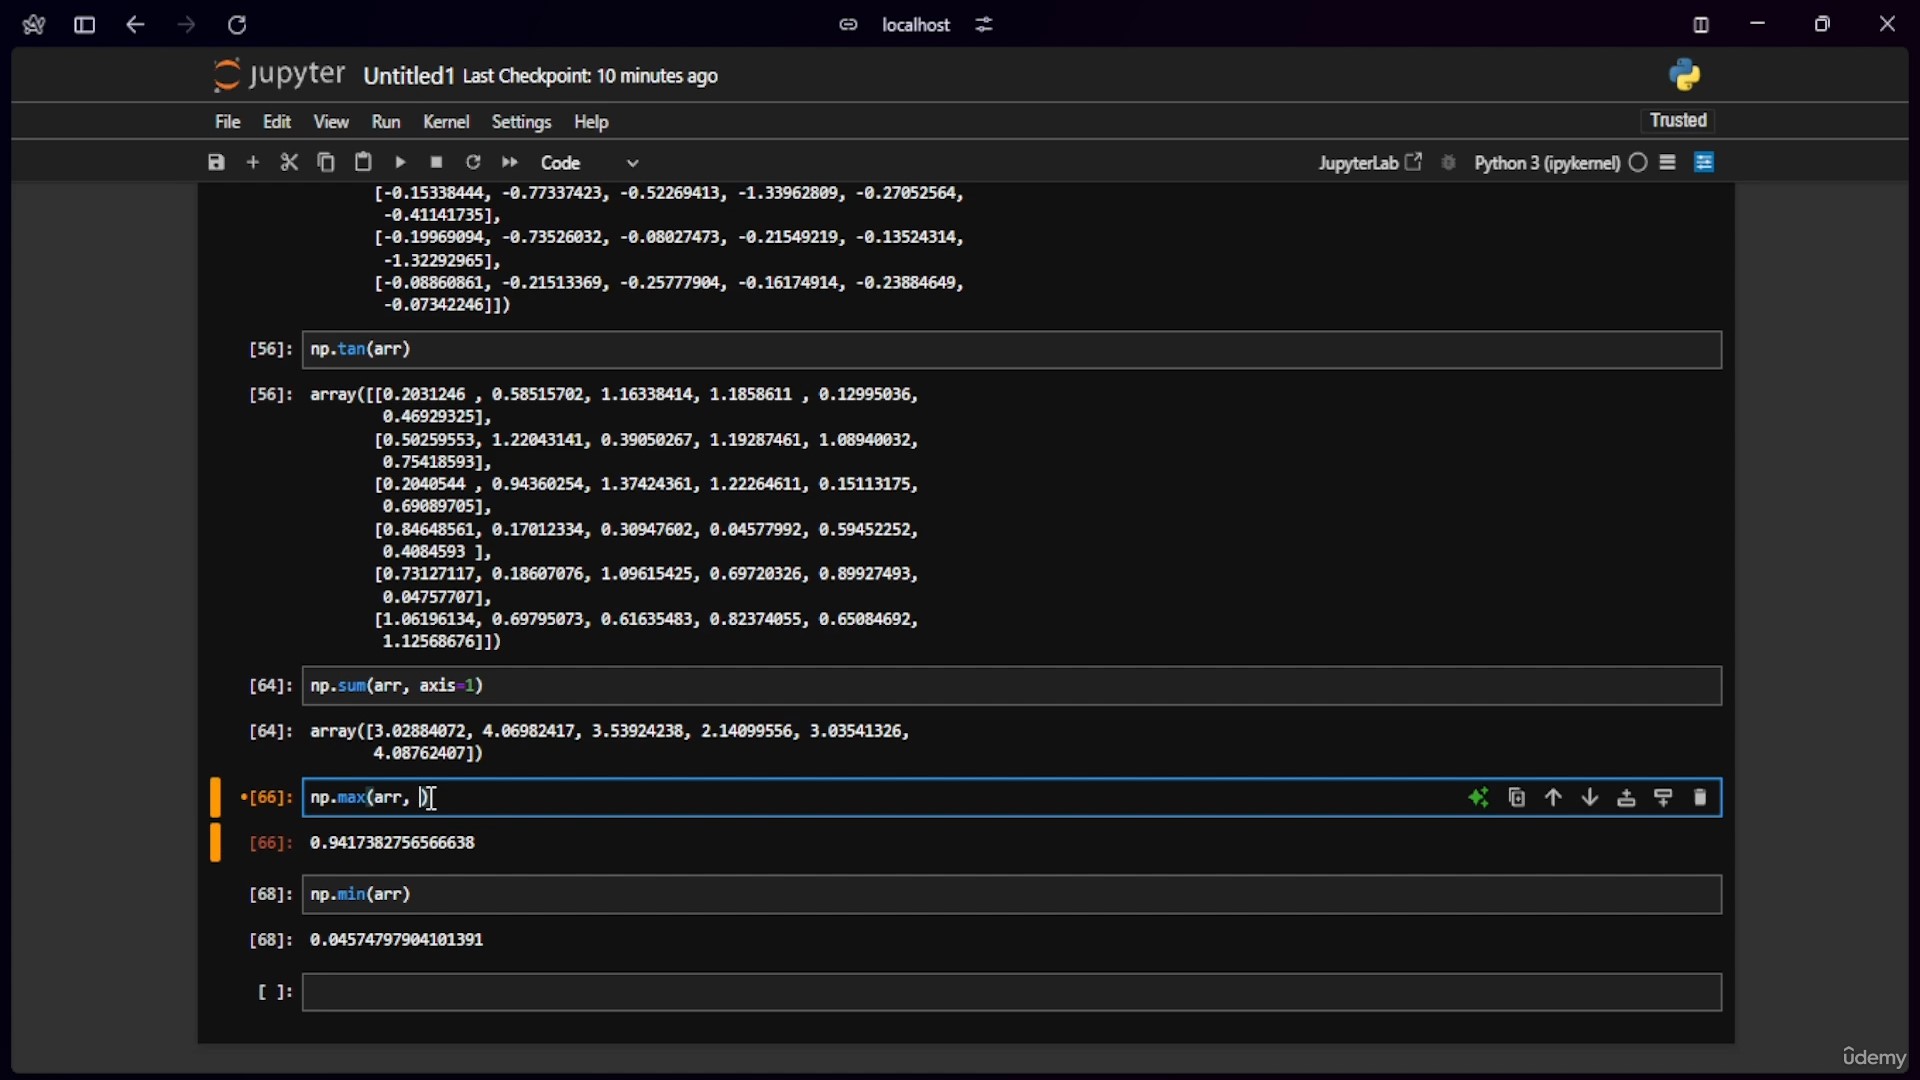This screenshot has width=1920, height=1080.
Task: Insert cell below the active cell icon
Action: point(1664,798)
